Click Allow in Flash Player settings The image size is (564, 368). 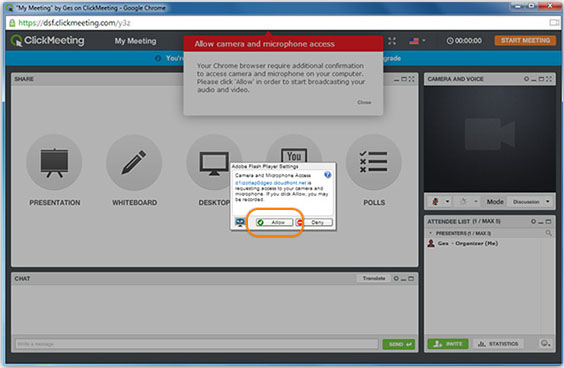point(274,222)
